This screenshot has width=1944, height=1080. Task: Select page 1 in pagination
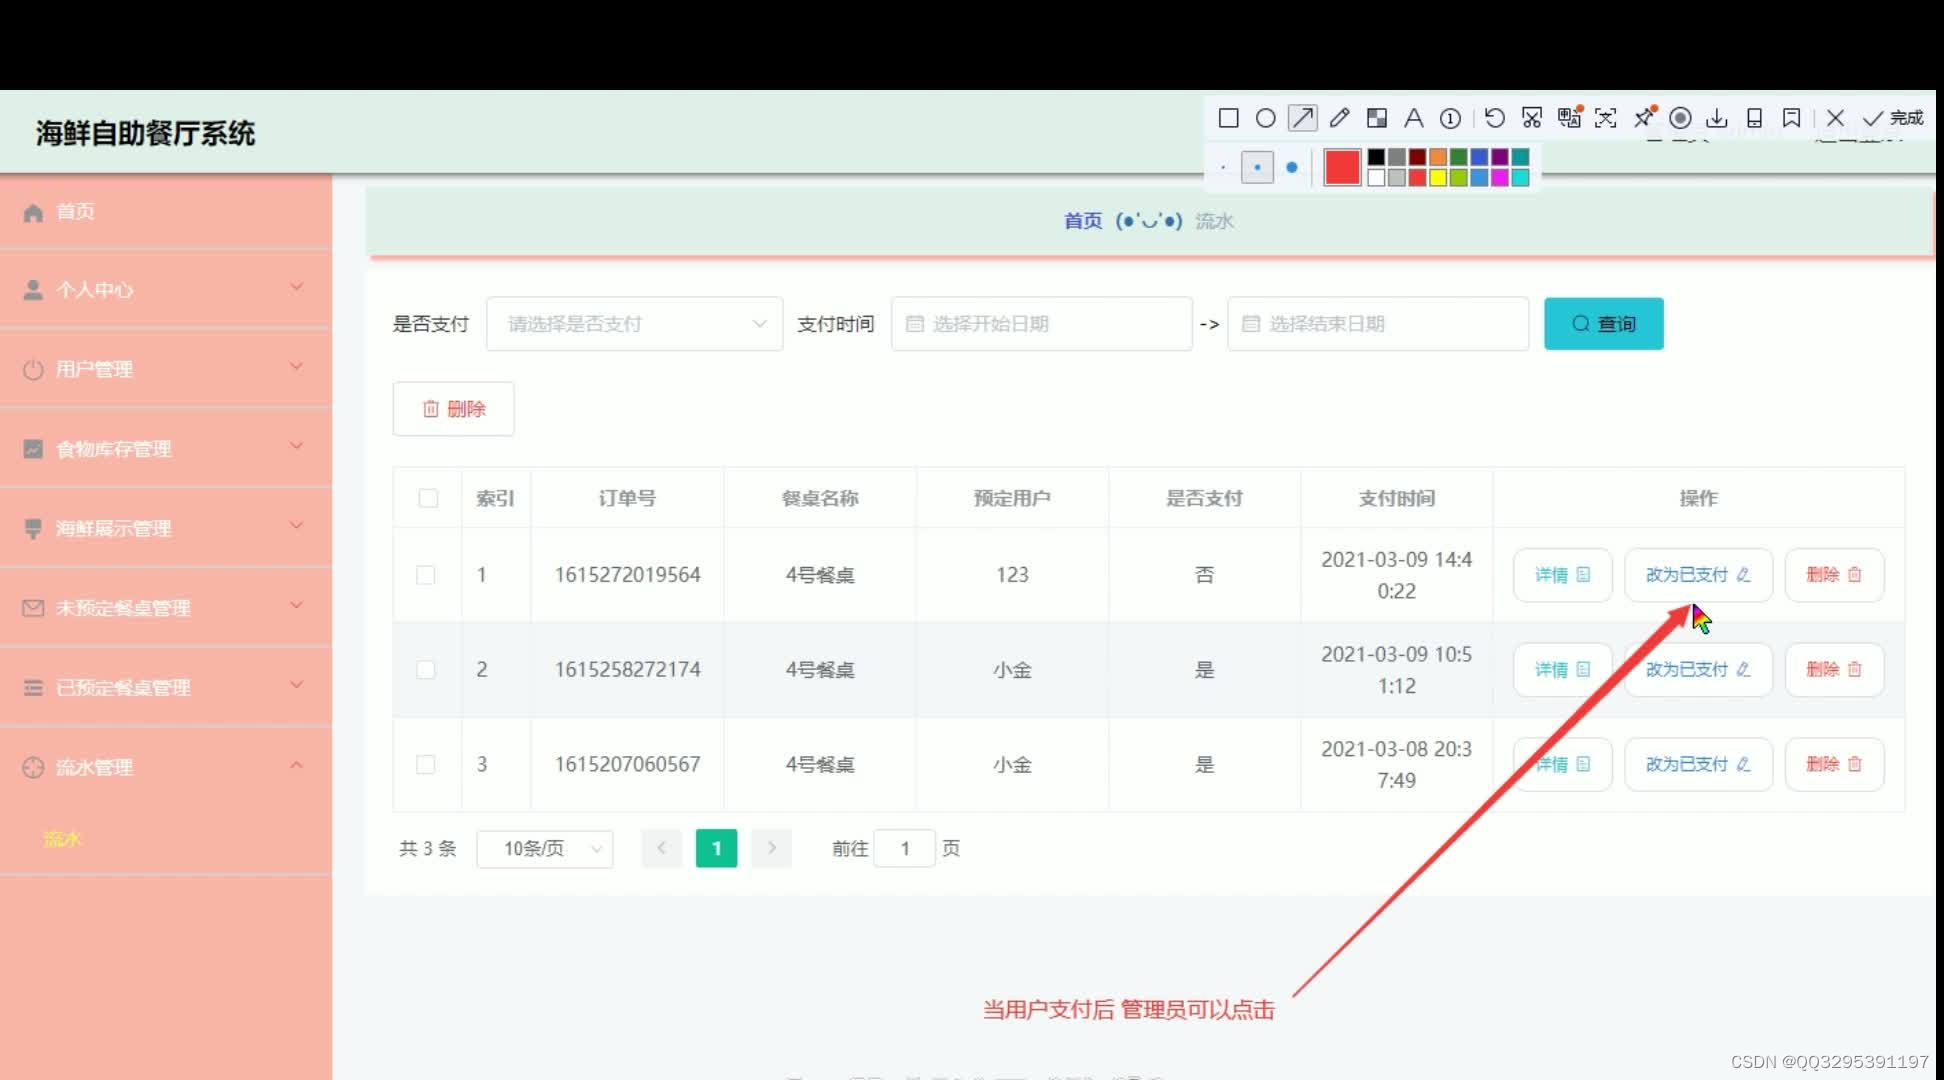[x=716, y=848]
